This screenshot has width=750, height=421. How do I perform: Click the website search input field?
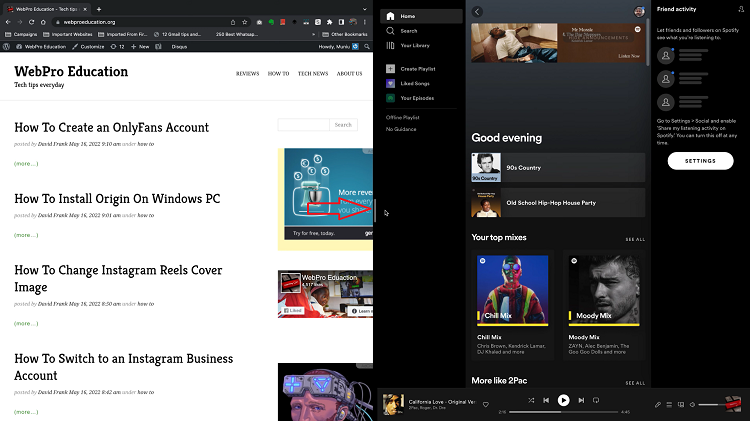pos(303,125)
